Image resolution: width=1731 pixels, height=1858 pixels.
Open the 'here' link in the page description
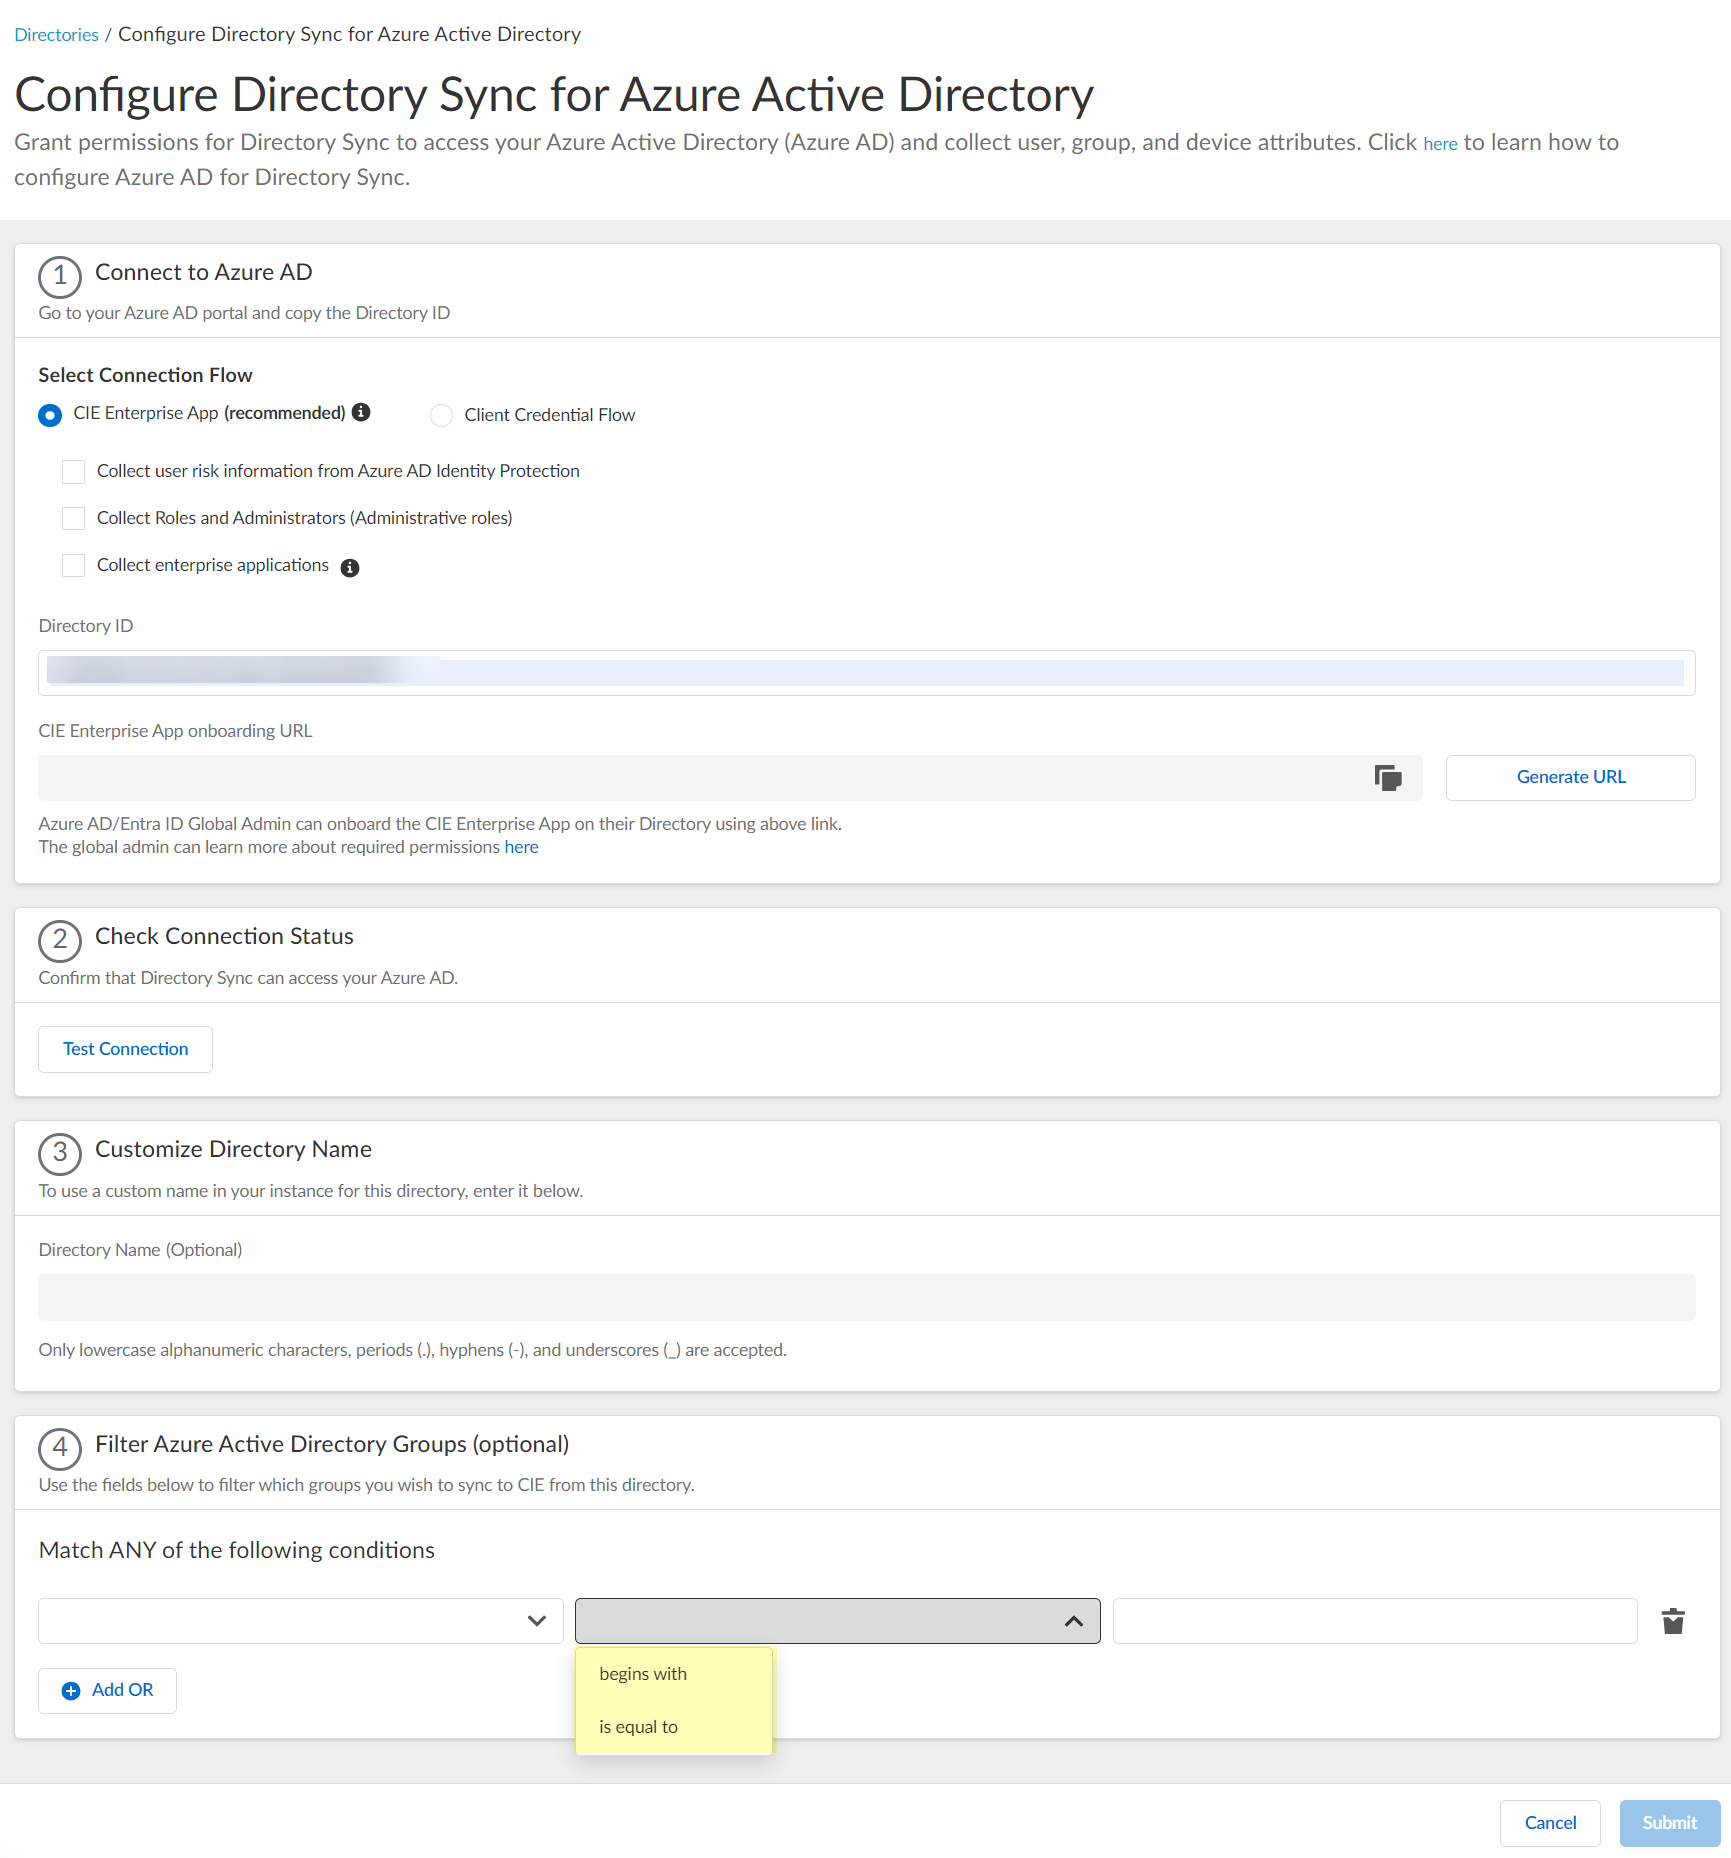coord(1440,144)
